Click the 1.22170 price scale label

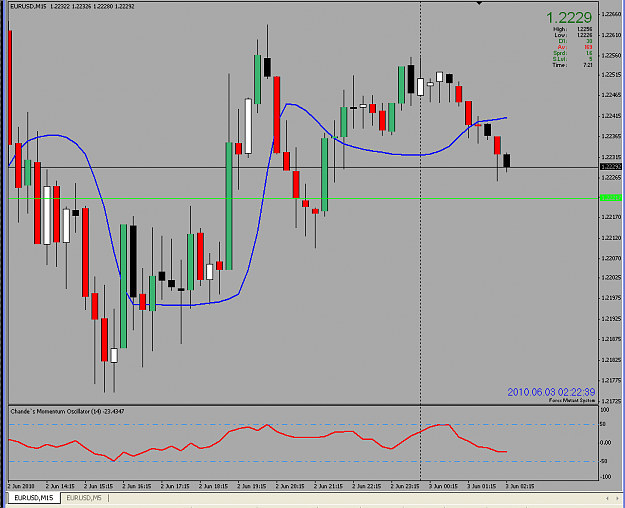pyautogui.click(x=611, y=217)
